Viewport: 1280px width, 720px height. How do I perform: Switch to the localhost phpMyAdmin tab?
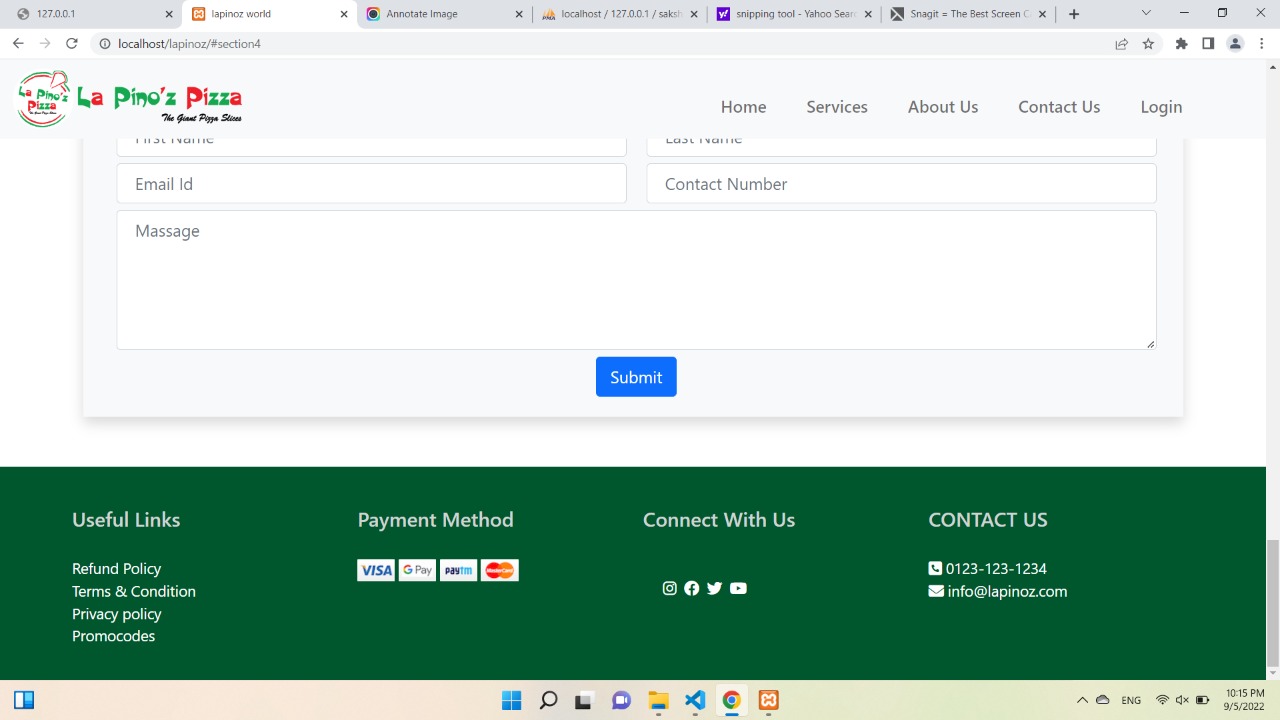coord(619,14)
